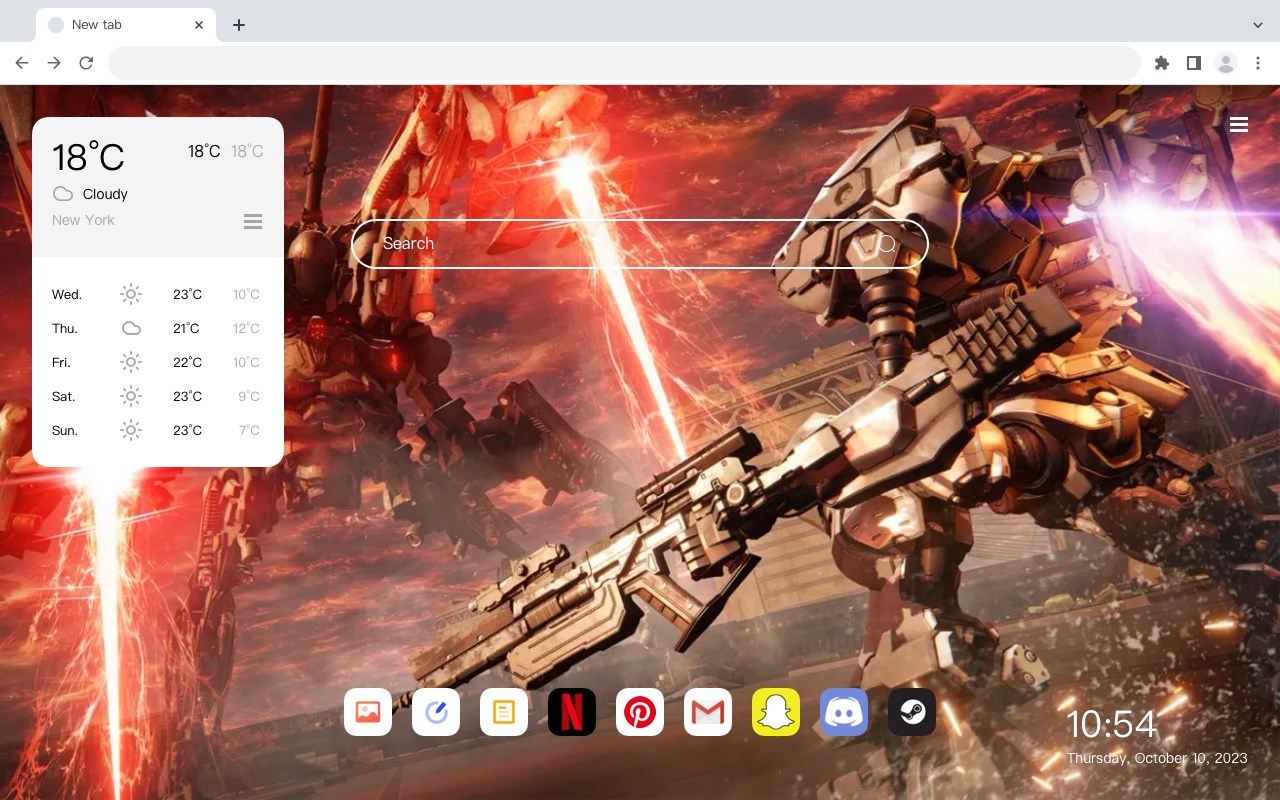
Task: Open the Gmail shortcut
Action: pos(708,712)
